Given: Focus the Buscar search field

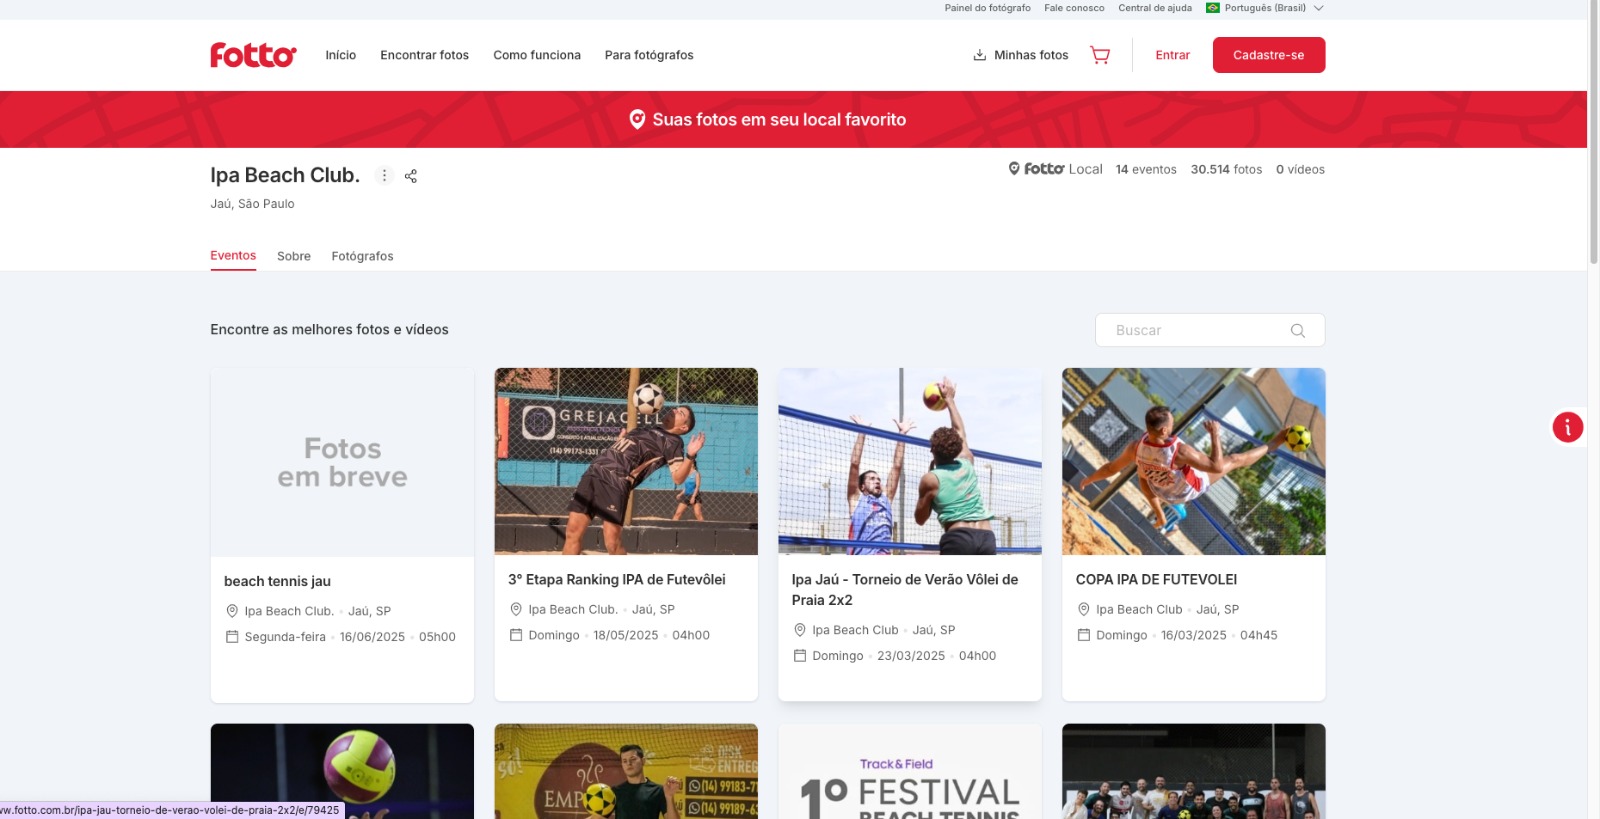Looking at the screenshot, I should point(1210,330).
